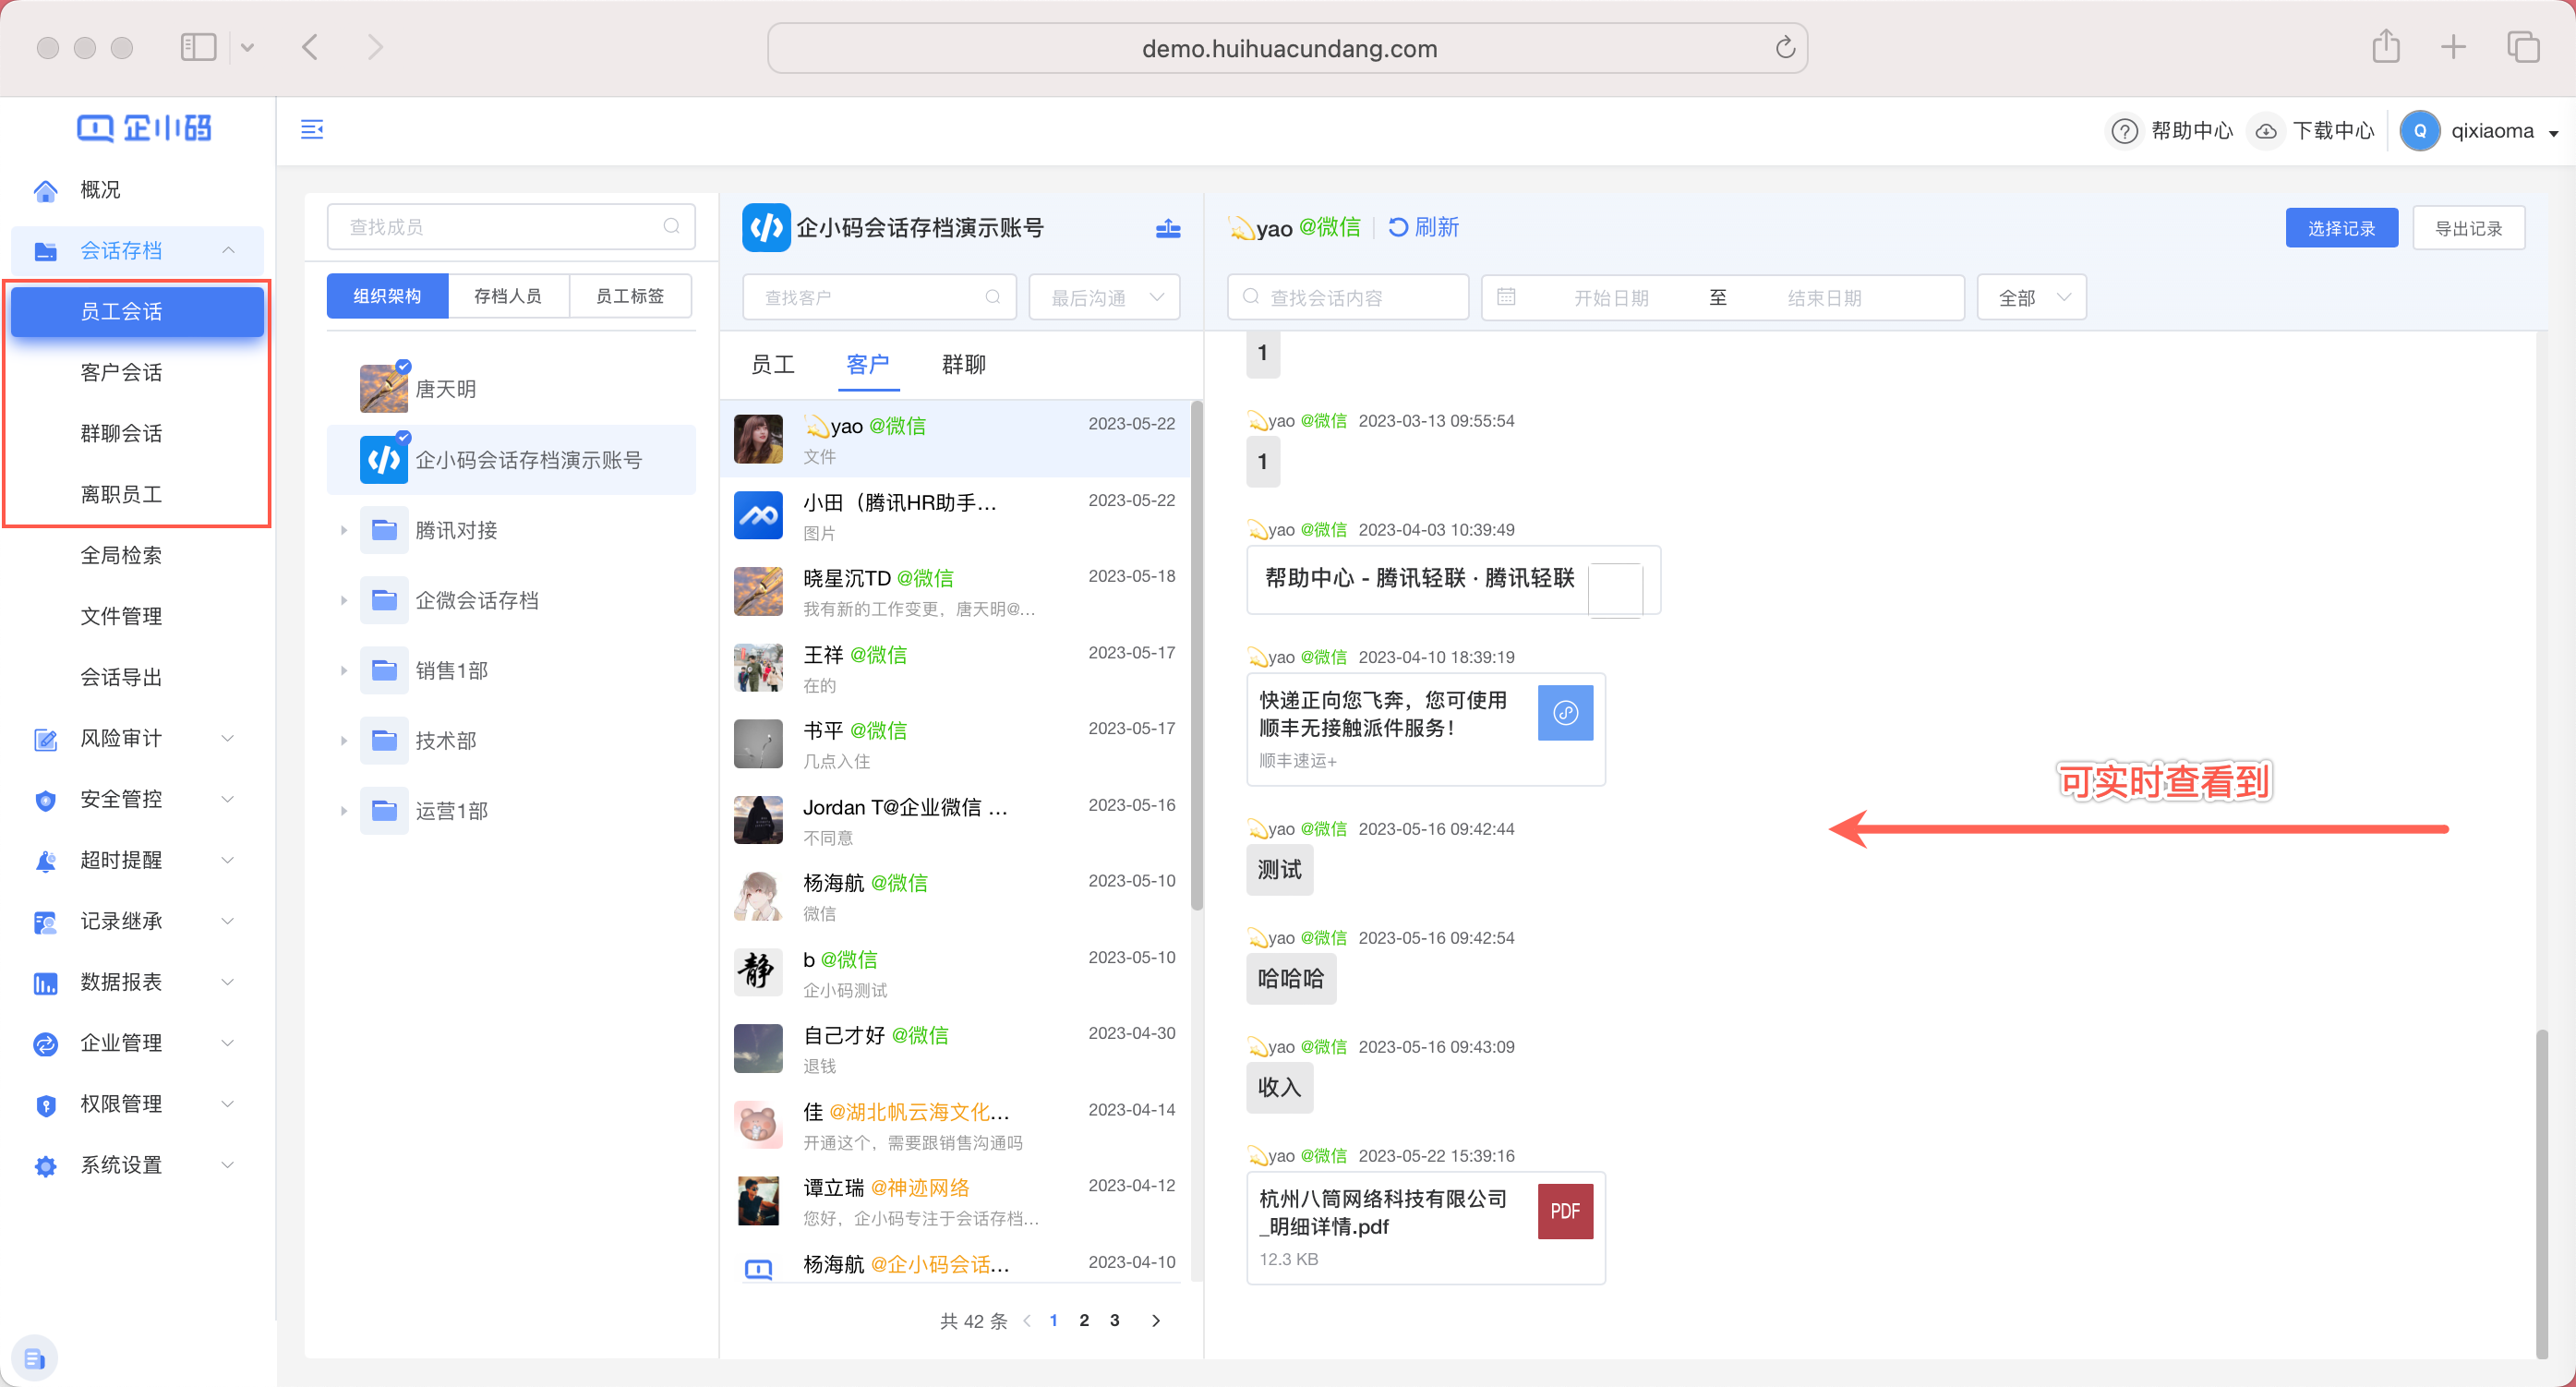Screen dimensions: 2576x1387
Task: Click the browser tab overview icon
Action: pos(2523,47)
